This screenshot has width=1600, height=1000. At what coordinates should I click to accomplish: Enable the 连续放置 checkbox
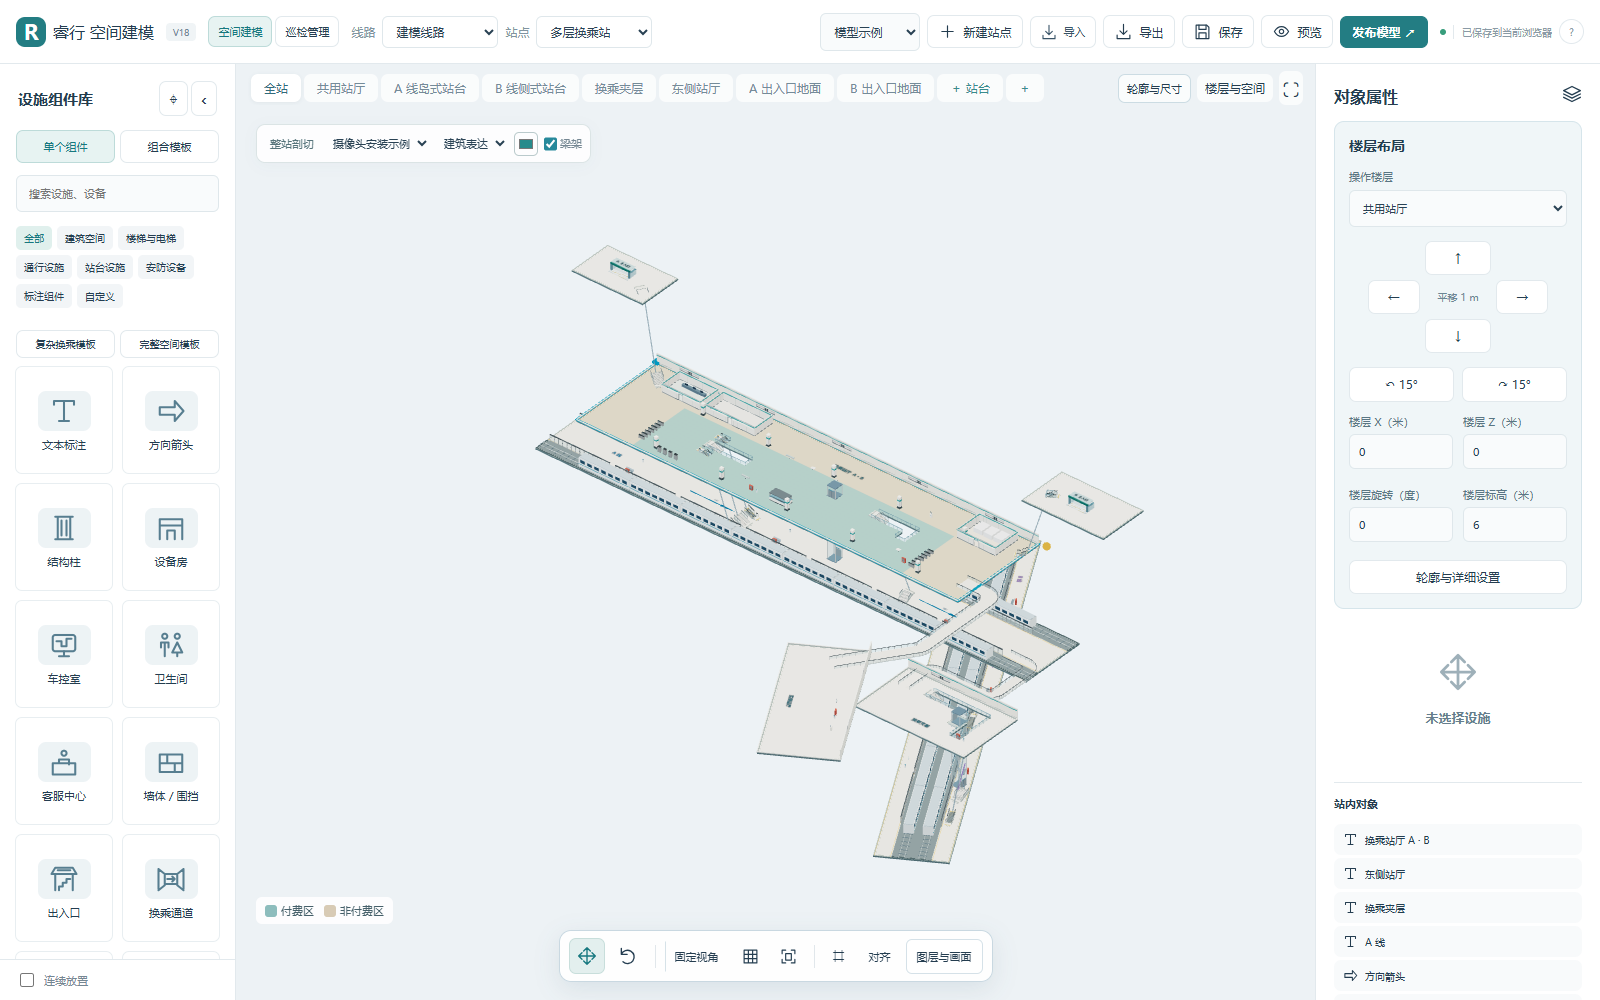[x=27, y=980]
